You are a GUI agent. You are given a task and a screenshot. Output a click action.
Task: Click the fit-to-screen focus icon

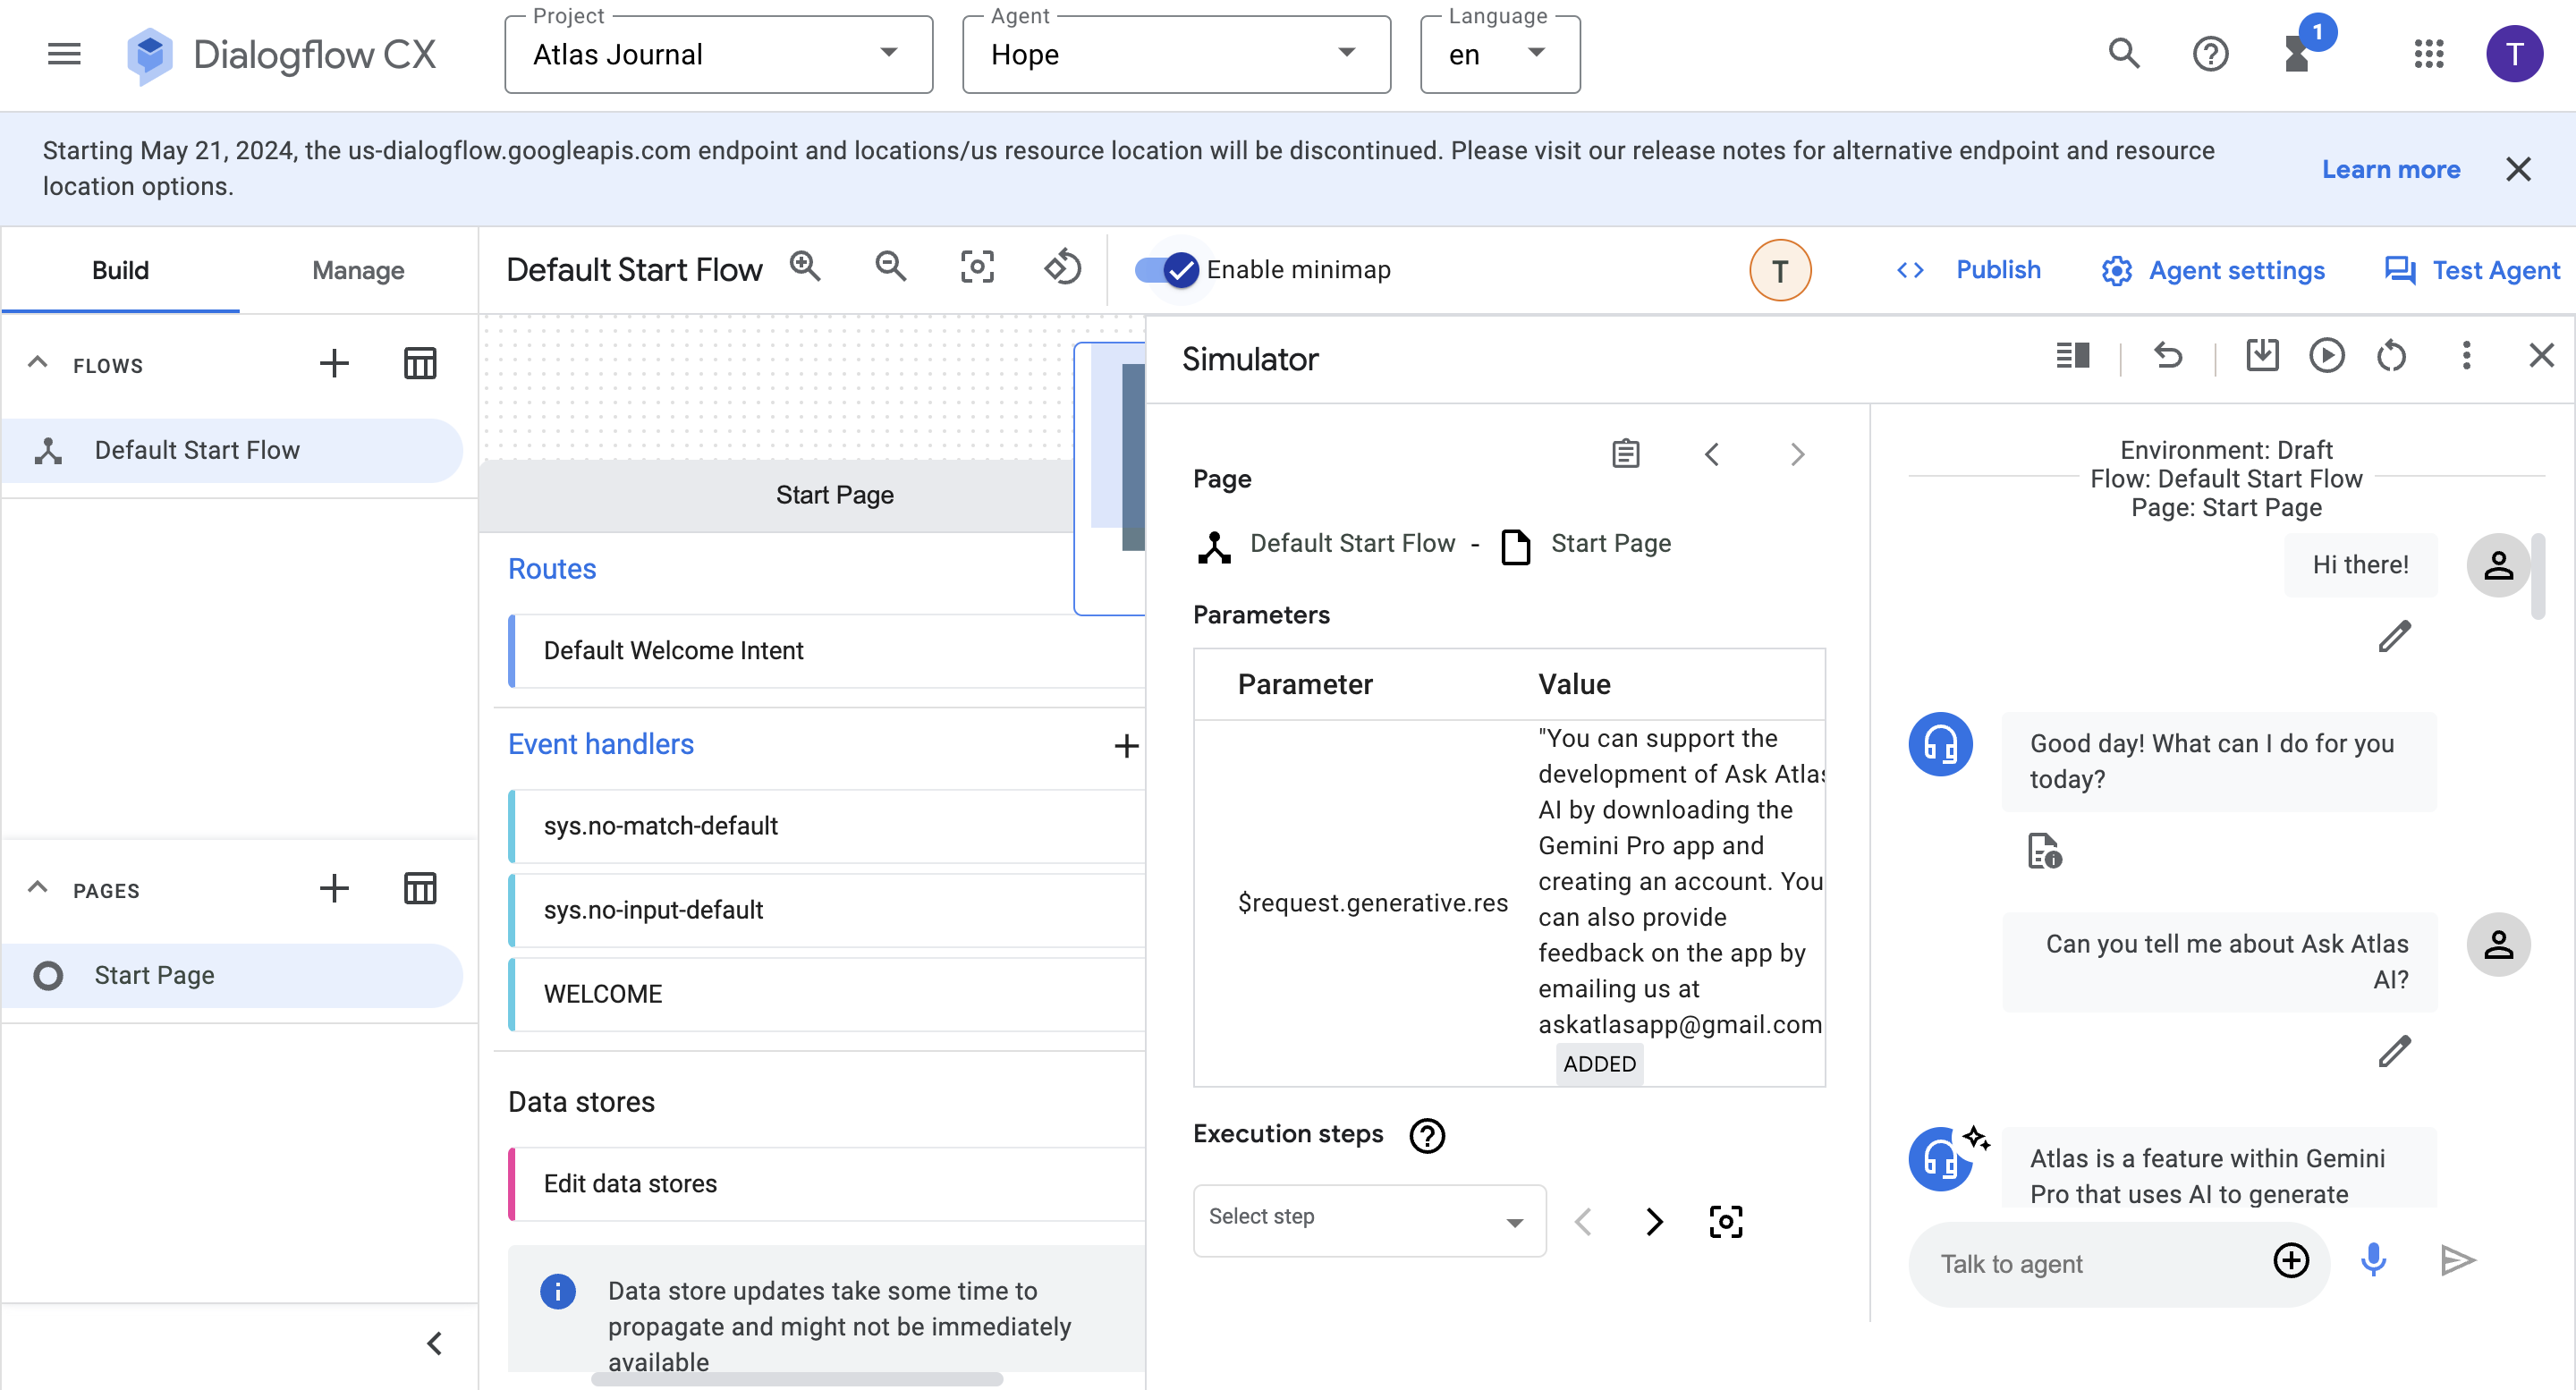click(x=976, y=268)
